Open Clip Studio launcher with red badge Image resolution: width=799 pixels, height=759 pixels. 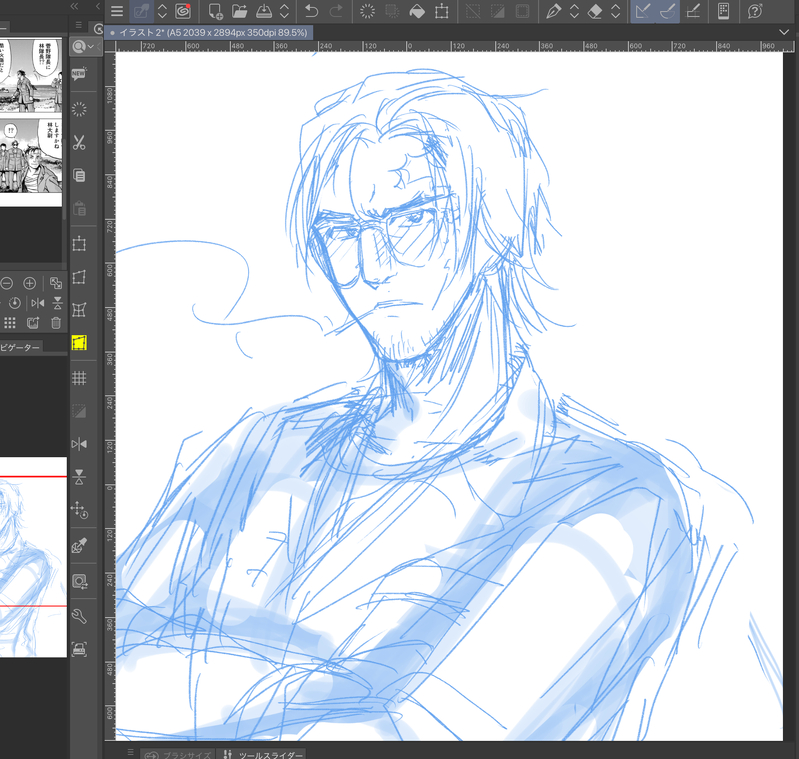coord(183,11)
